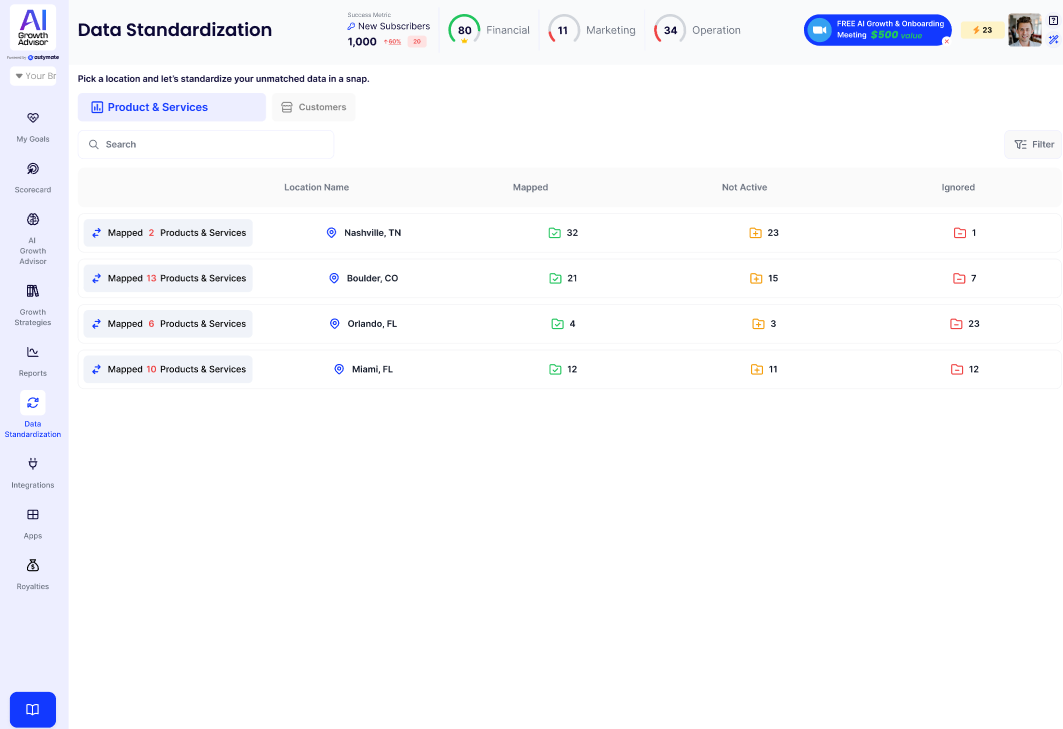Click the magic wand icon
This screenshot has width=1063, height=729.
[x=1053, y=40]
